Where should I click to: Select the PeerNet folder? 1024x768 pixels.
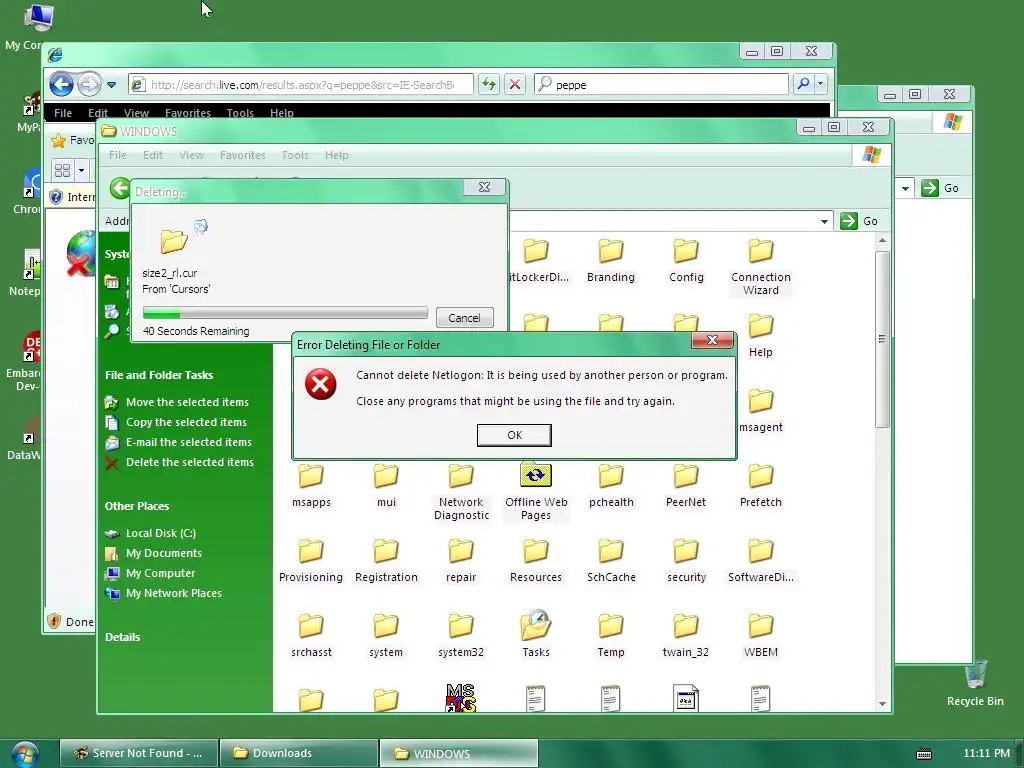686,486
